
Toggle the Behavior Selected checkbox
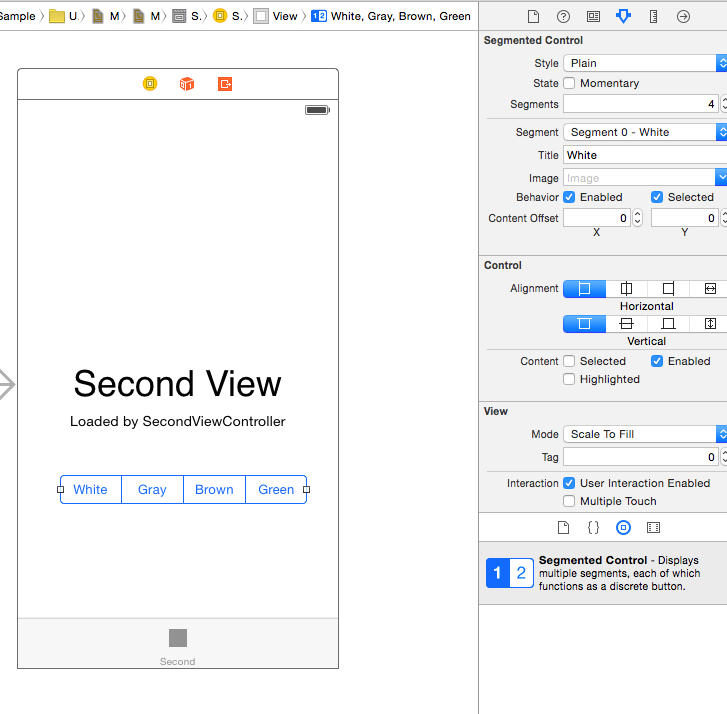(x=657, y=197)
